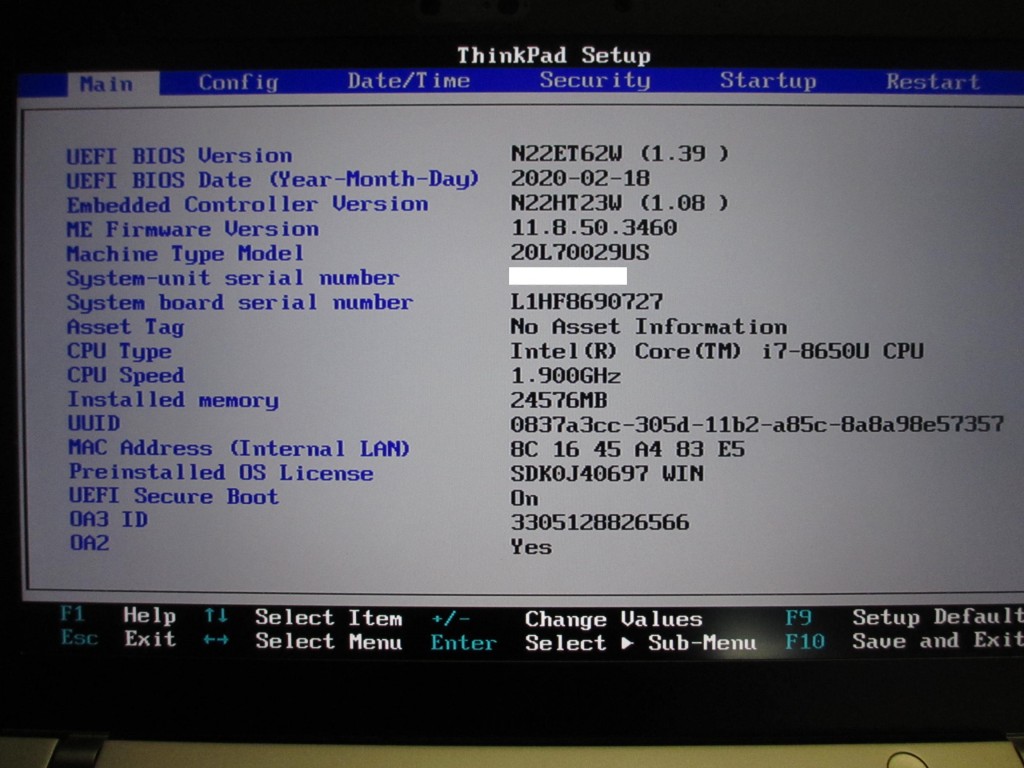
Task: Click BIOS date value 2020-02-18
Action: [580, 178]
